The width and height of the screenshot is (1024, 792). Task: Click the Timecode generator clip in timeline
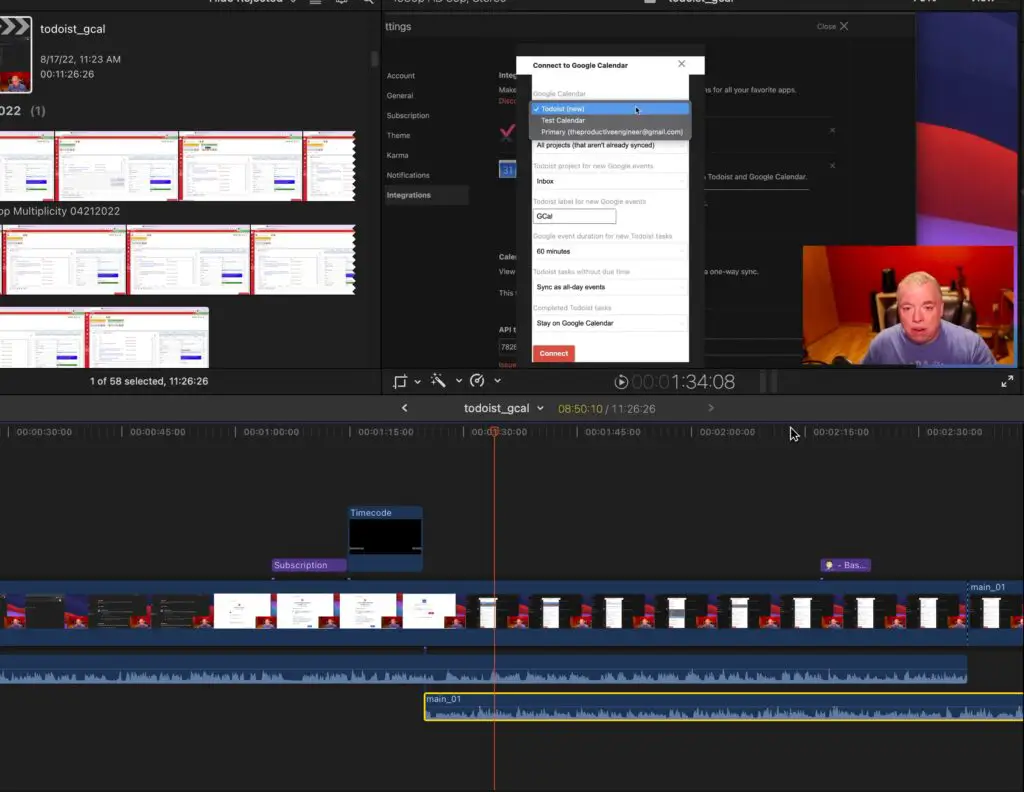coord(385,537)
